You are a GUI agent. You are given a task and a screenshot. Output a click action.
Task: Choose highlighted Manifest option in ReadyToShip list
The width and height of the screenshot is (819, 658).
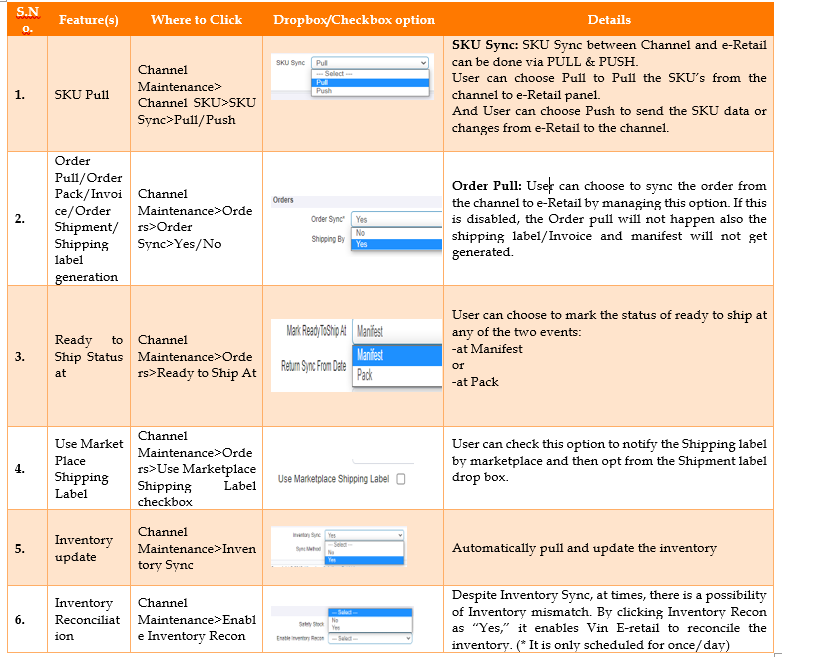[397, 355]
